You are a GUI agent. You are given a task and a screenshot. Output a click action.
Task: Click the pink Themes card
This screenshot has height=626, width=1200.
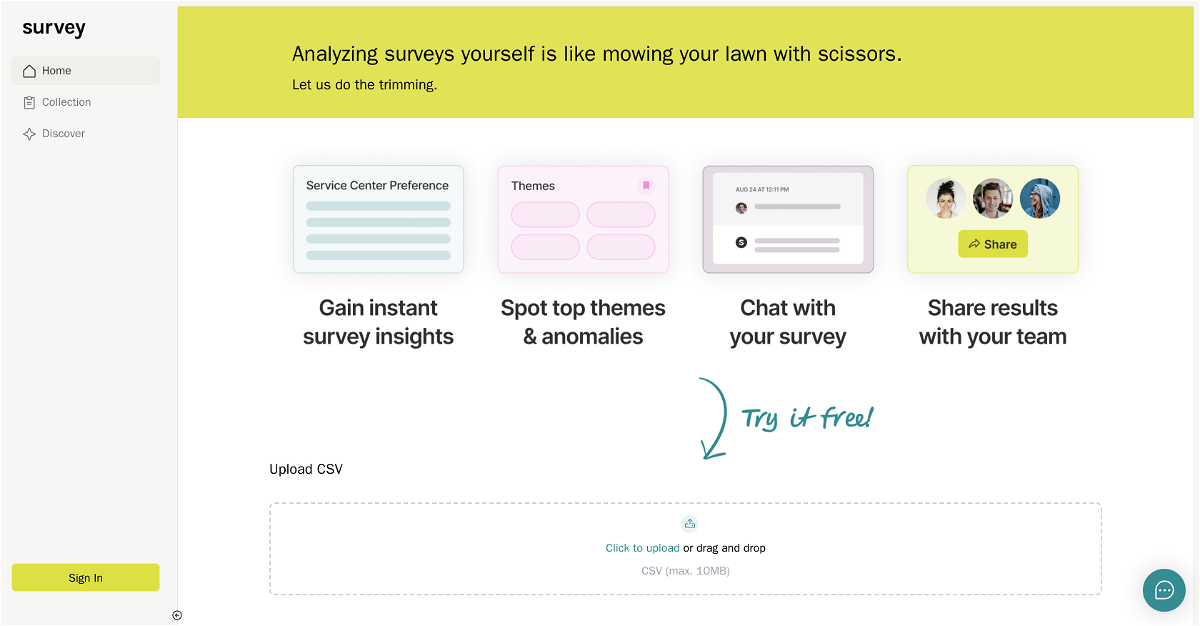pyautogui.click(x=583, y=219)
